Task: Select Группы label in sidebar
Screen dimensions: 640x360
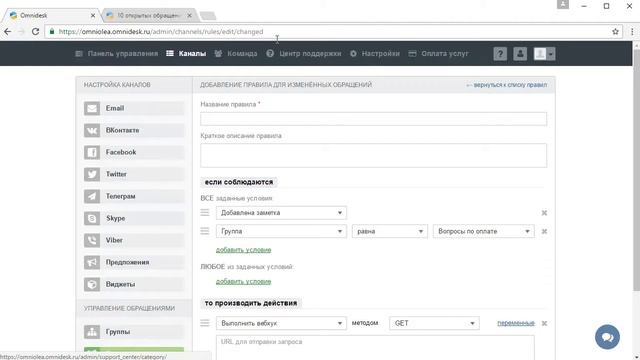Action: pyautogui.click(x=118, y=332)
